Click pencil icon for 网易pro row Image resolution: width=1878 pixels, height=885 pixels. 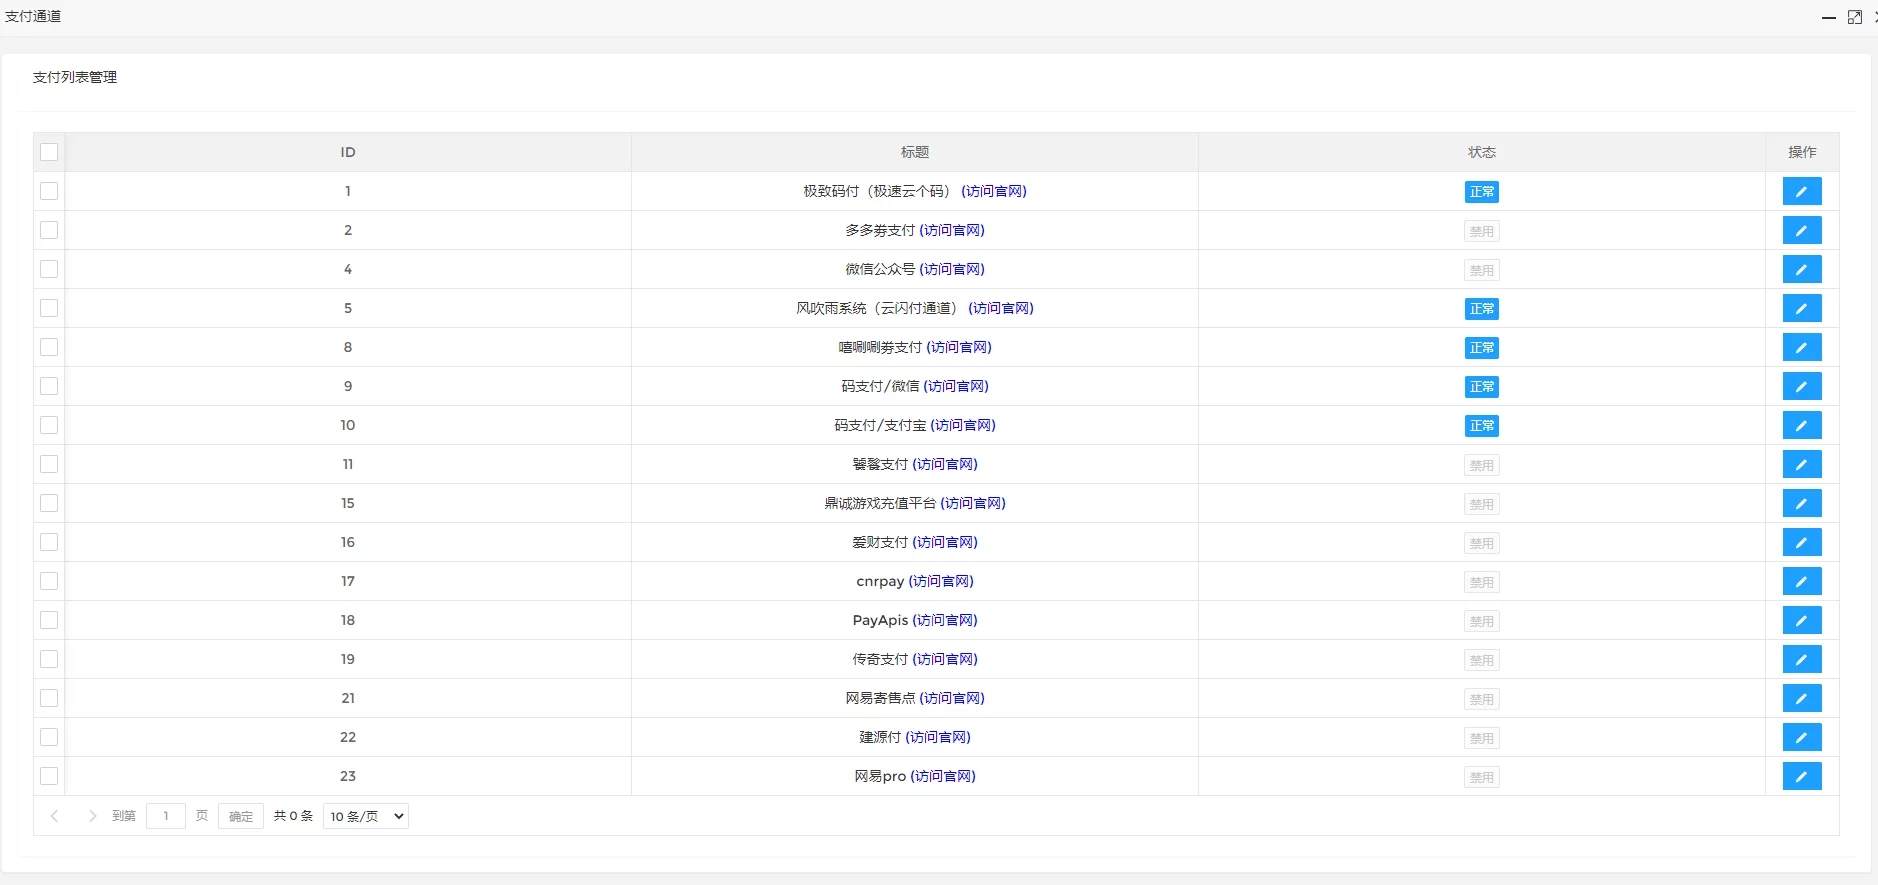pyautogui.click(x=1801, y=776)
